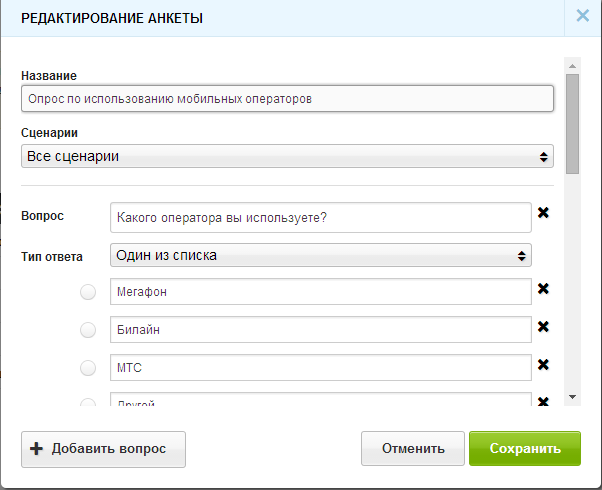Edit the МТС answer text field
This screenshot has height=490, width=602.
320,367
